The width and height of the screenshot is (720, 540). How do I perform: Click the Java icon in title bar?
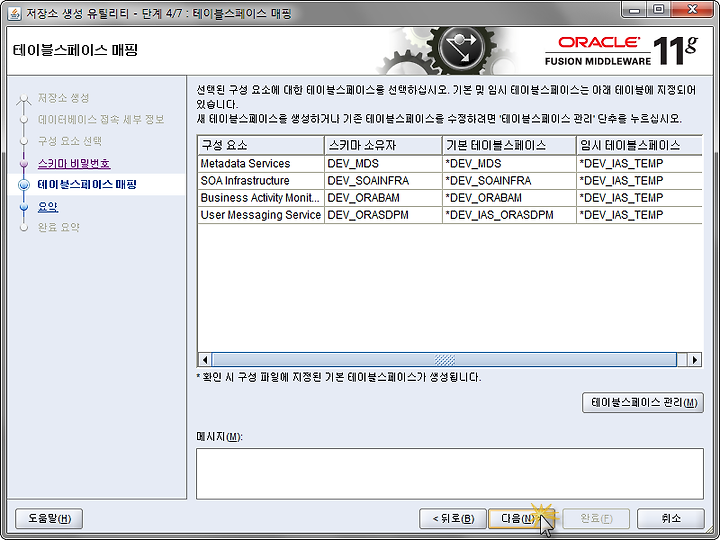[x=14, y=14]
